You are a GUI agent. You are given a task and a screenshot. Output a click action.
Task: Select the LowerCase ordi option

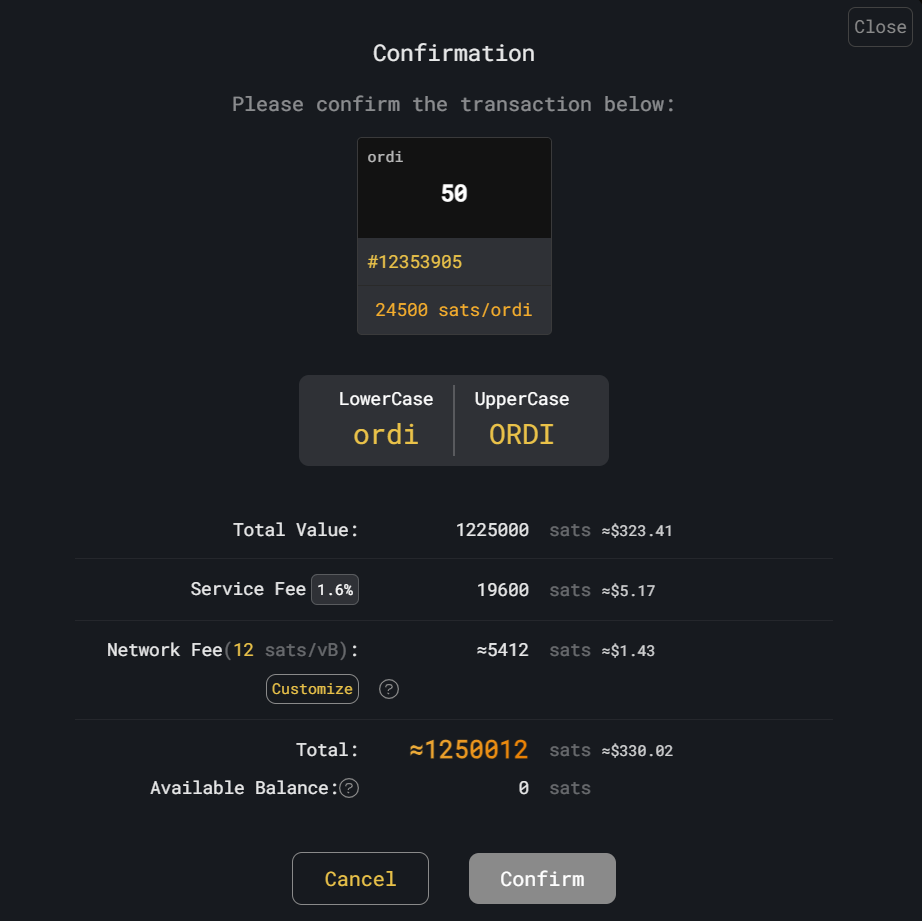click(386, 421)
